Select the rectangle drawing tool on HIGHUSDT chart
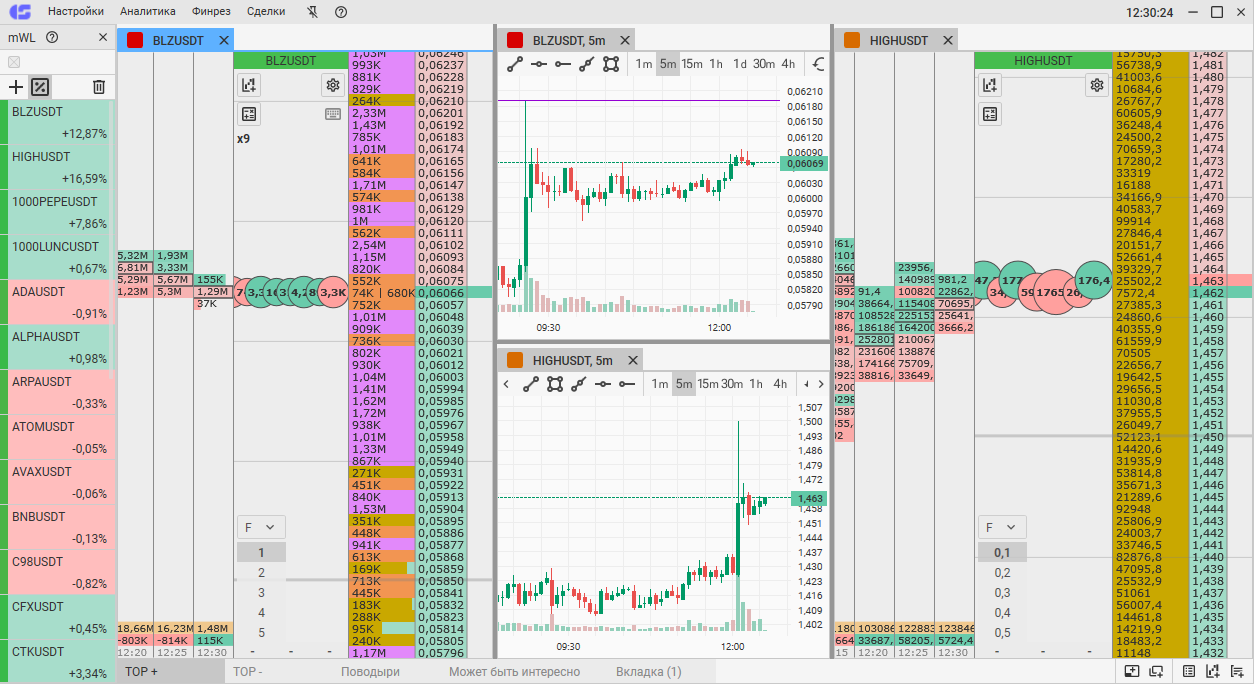This screenshot has height=684, width=1254. [554, 384]
